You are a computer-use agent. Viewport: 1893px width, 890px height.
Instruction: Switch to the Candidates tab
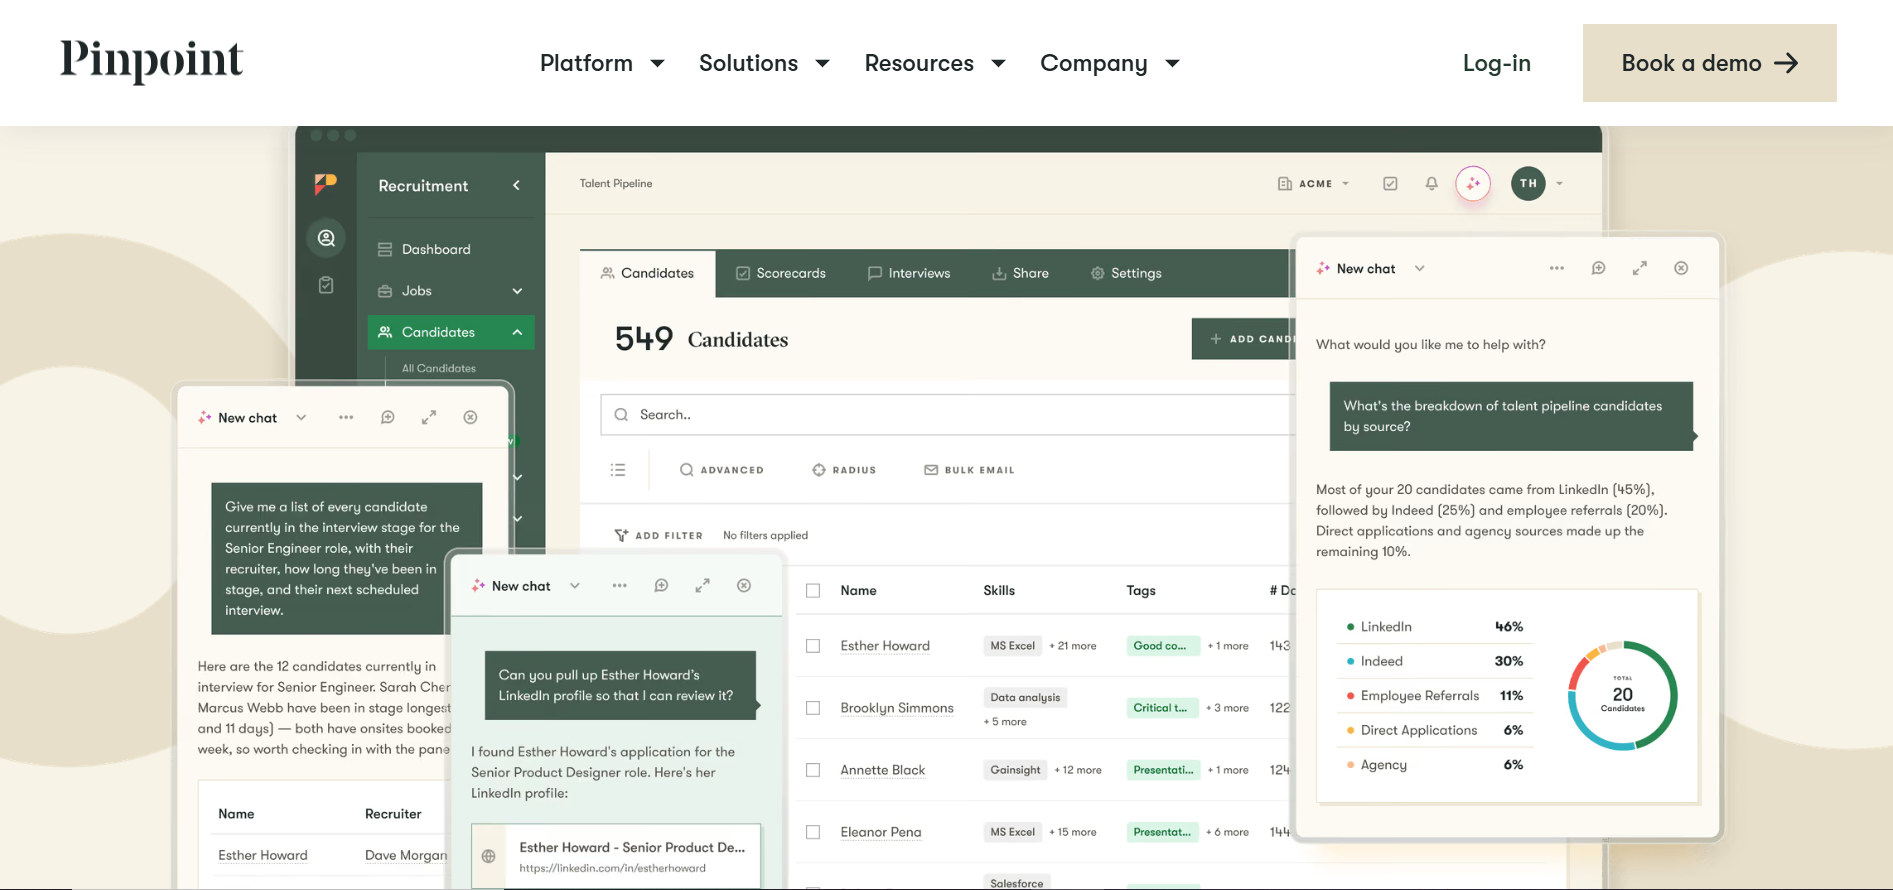(x=647, y=273)
